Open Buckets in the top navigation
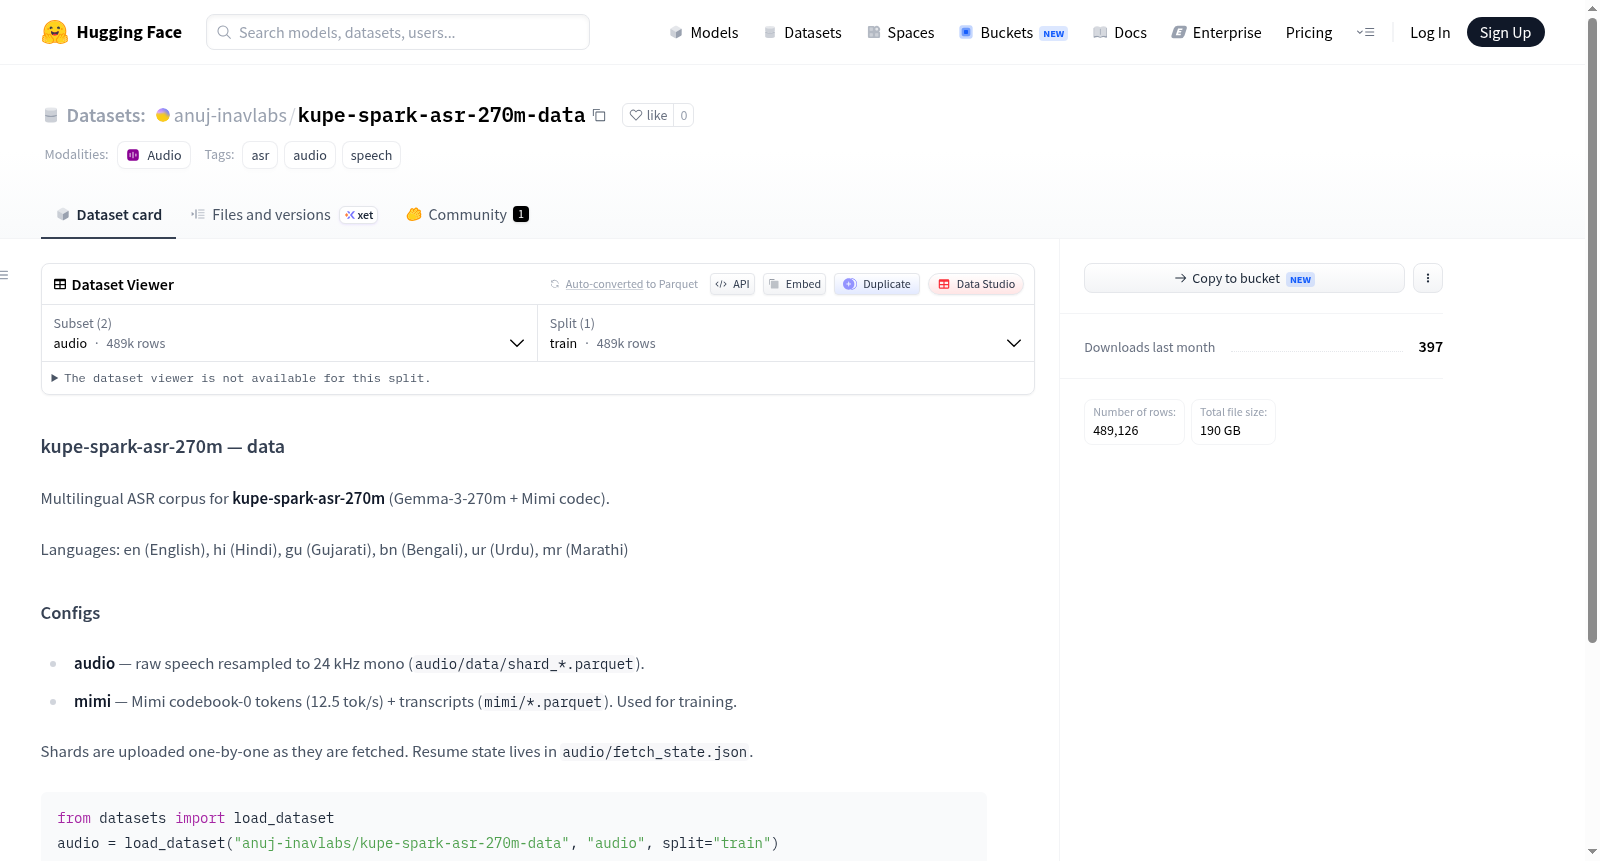 point(1013,32)
